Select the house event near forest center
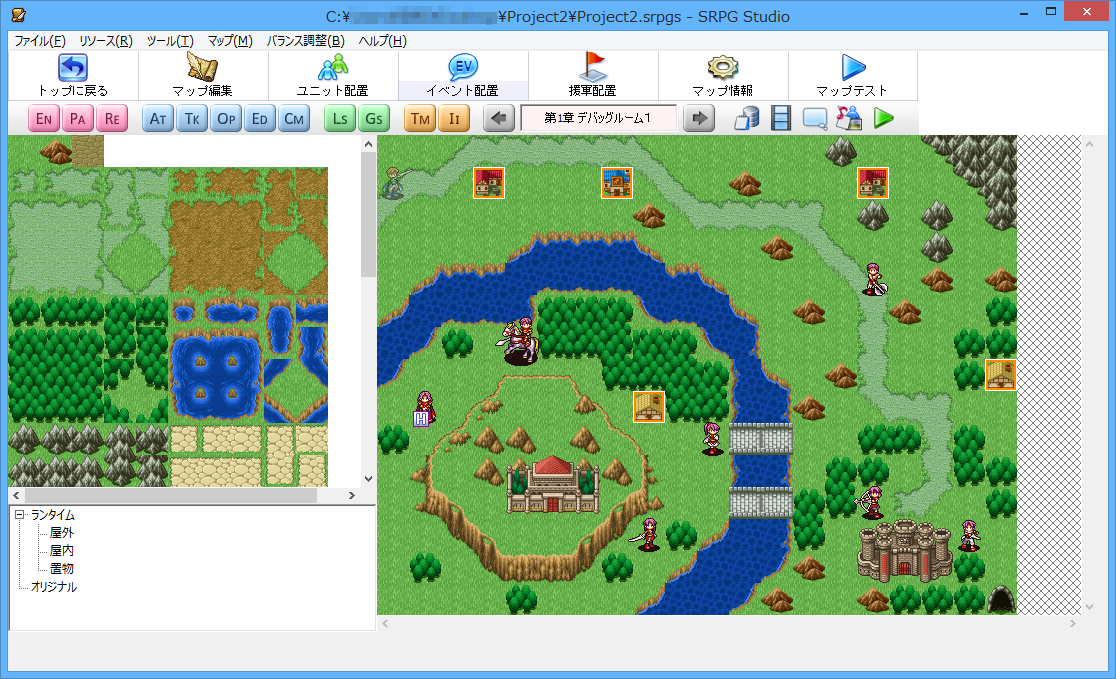The image size is (1116, 679). pyautogui.click(x=649, y=407)
